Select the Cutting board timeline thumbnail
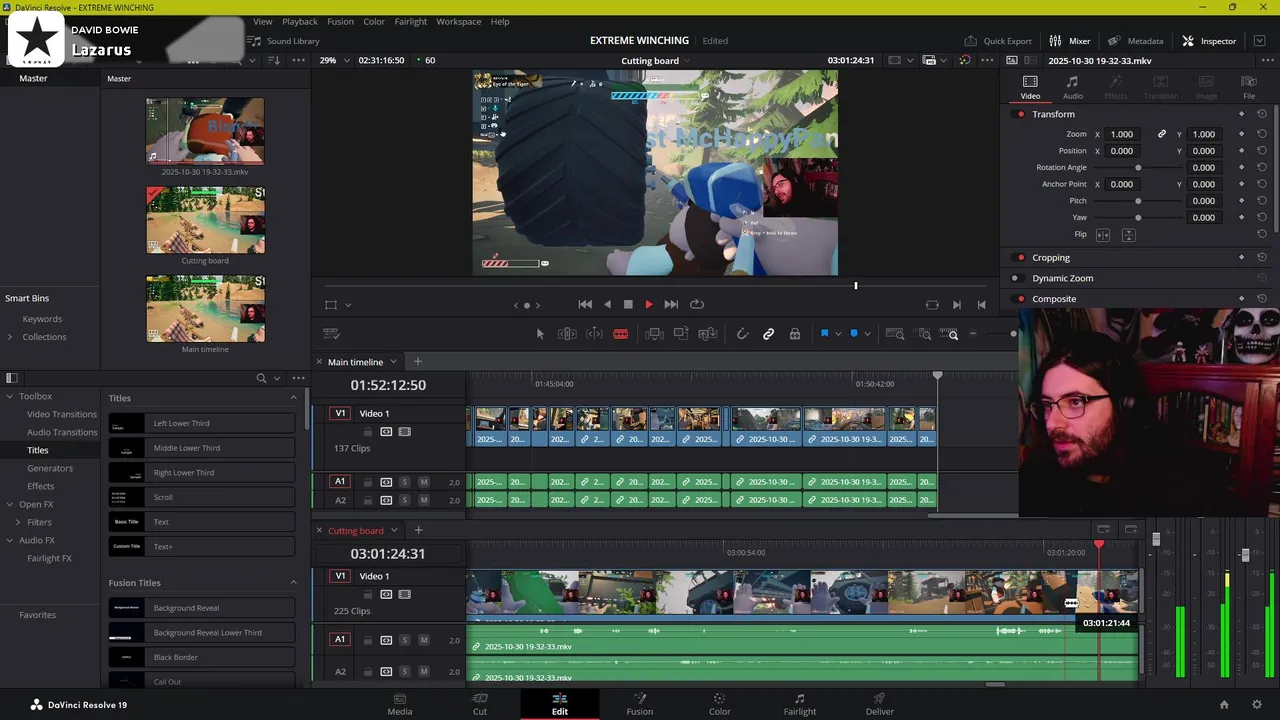This screenshot has height=720, width=1280. (x=206, y=220)
